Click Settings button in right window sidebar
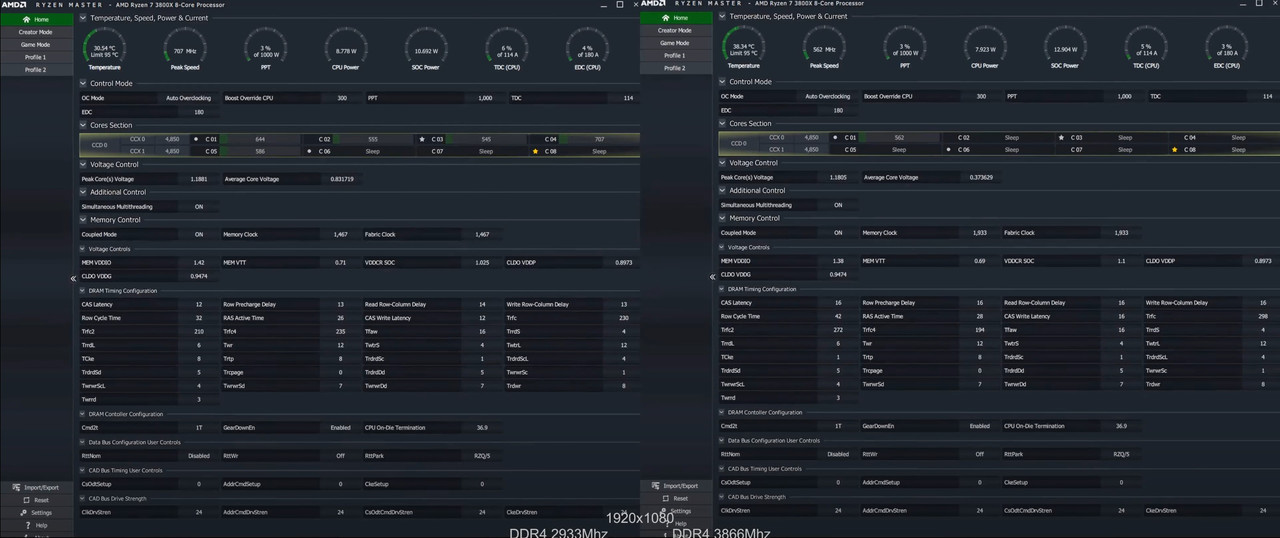This screenshot has width=1280, height=538. click(x=675, y=511)
